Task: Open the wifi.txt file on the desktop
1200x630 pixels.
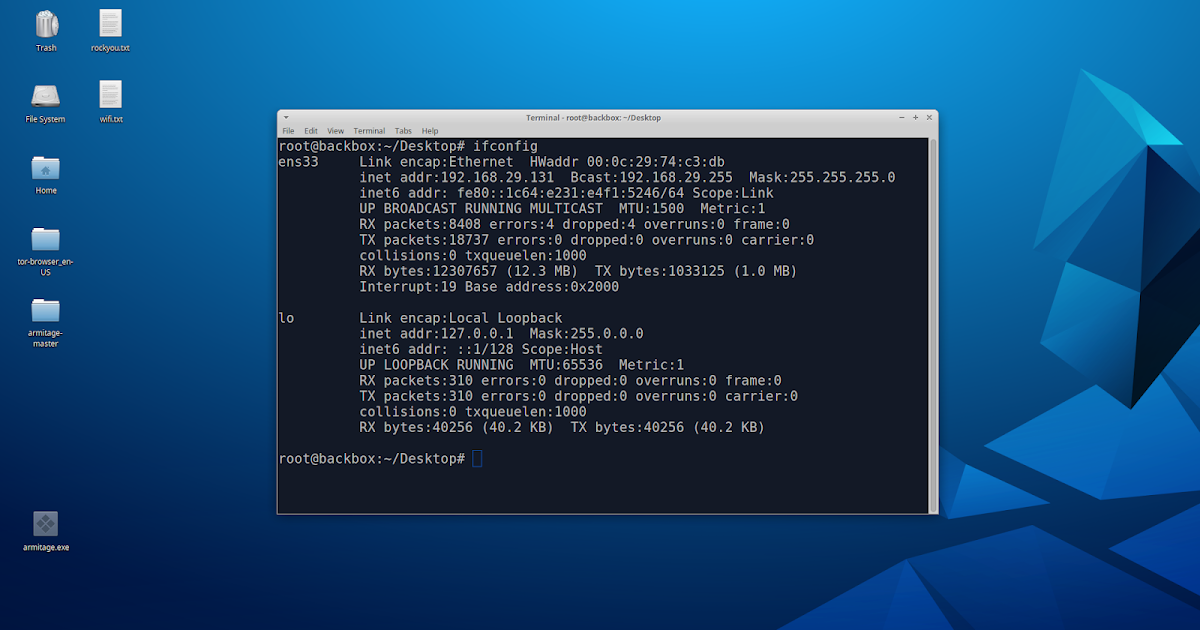Action: pyautogui.click(x=110, y=98)
